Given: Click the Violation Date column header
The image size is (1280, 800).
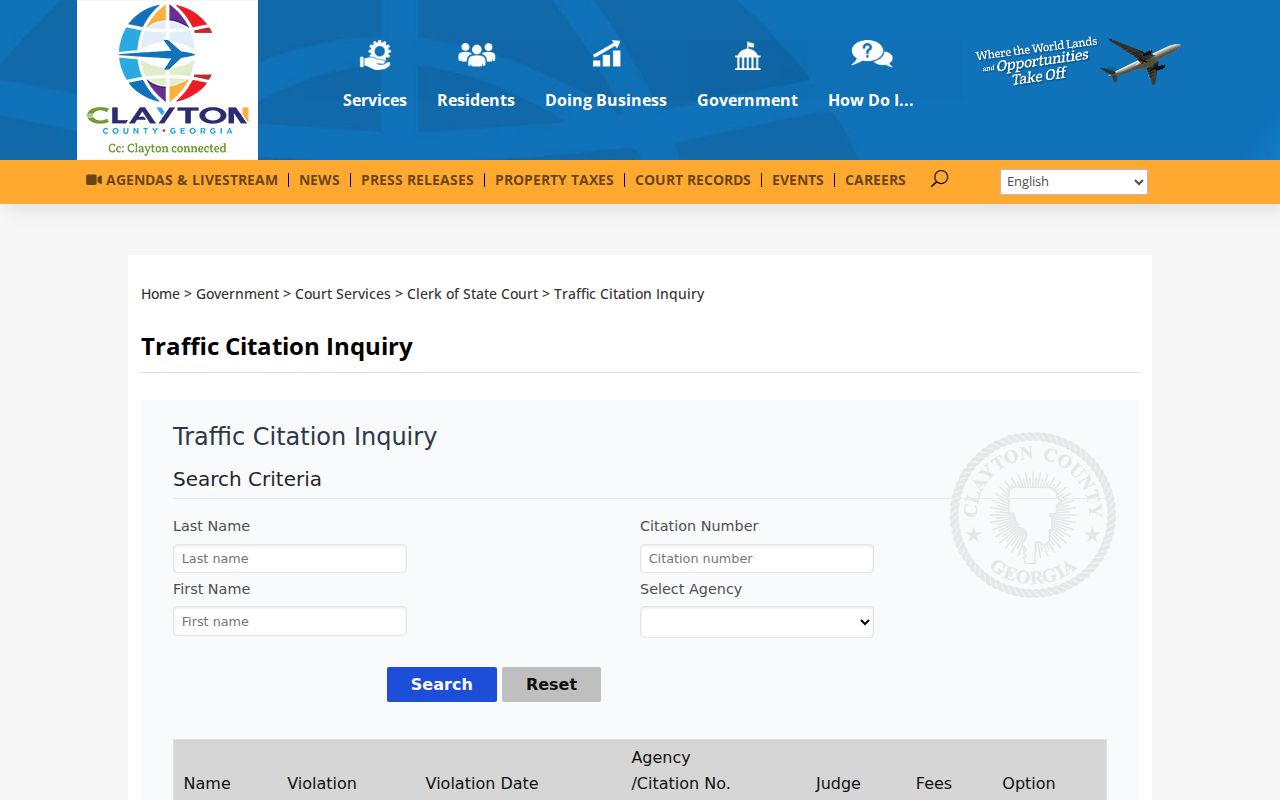Looking at the screenshot, I should (482, 783).
